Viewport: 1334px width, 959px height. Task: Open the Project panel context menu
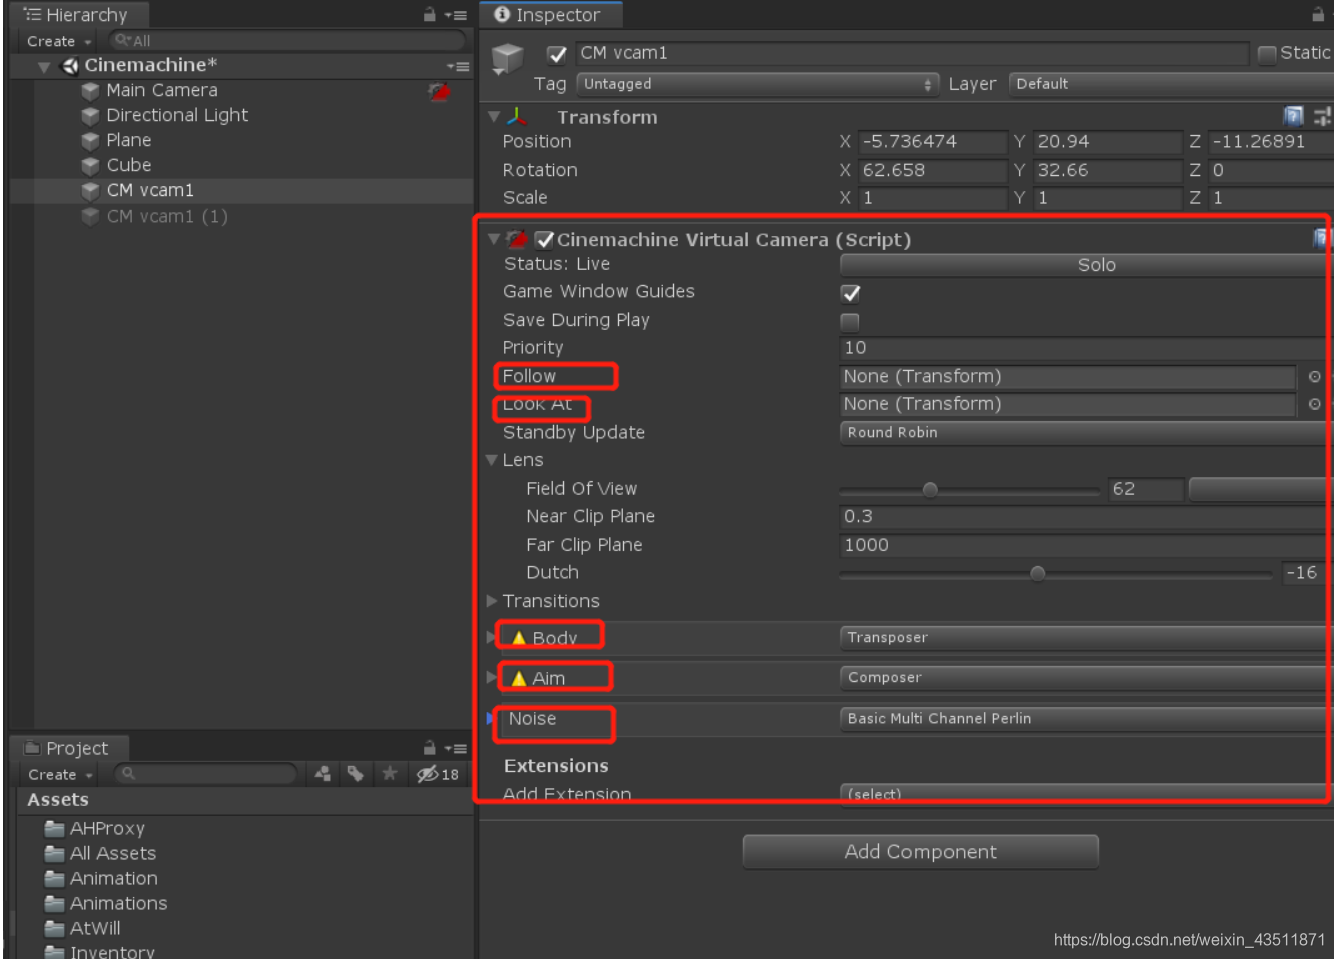(x=456, y=748)
